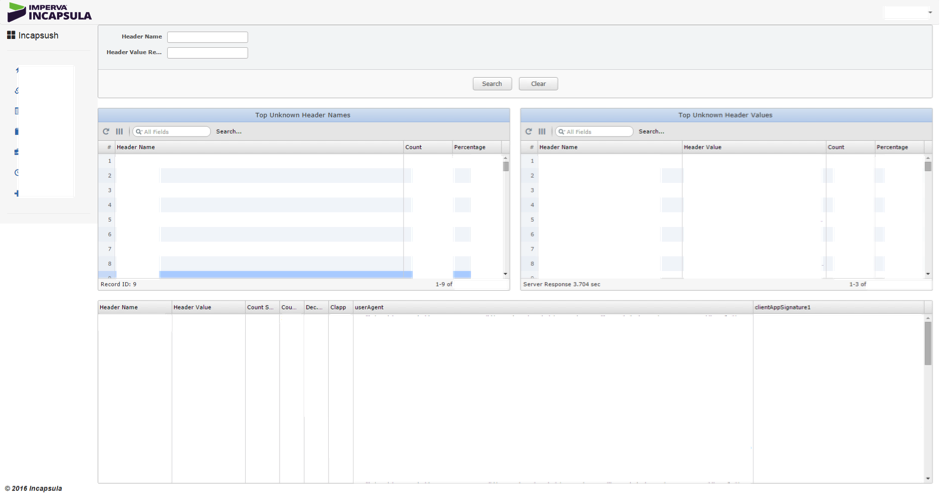Click the Imperva Incapsula logo
The height and width of the screenshot is (498, 940).
[x=49, y=12]
